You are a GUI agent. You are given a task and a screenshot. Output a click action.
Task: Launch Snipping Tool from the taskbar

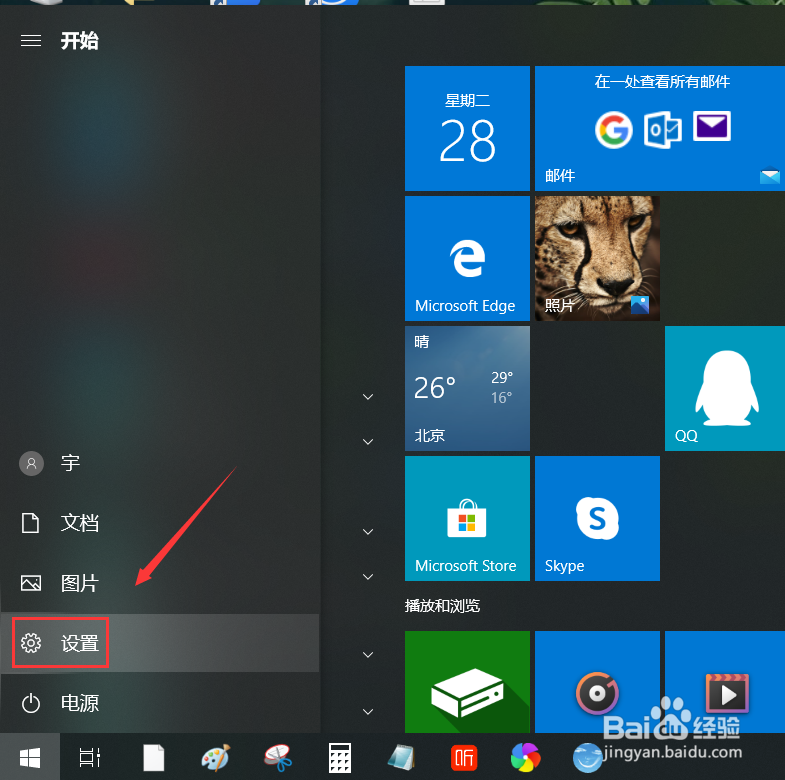[278, 757]
